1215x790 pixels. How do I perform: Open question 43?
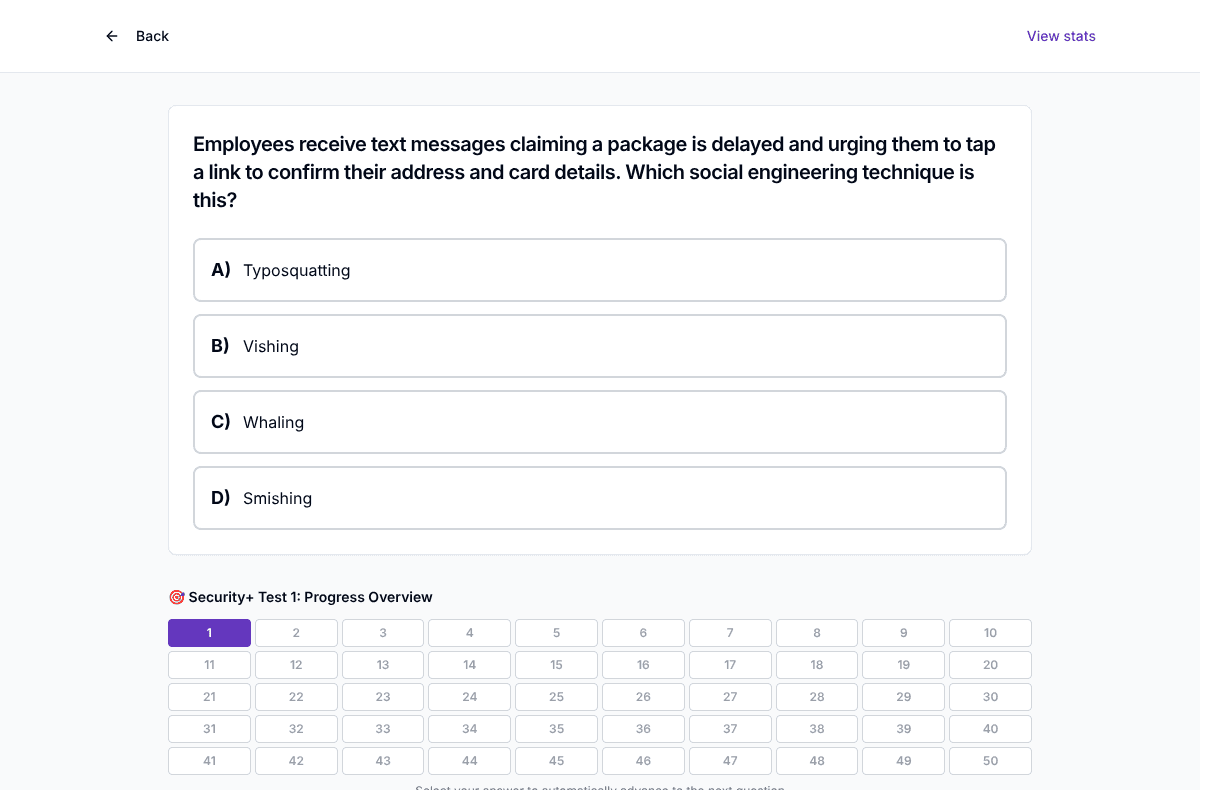[383, 761]
